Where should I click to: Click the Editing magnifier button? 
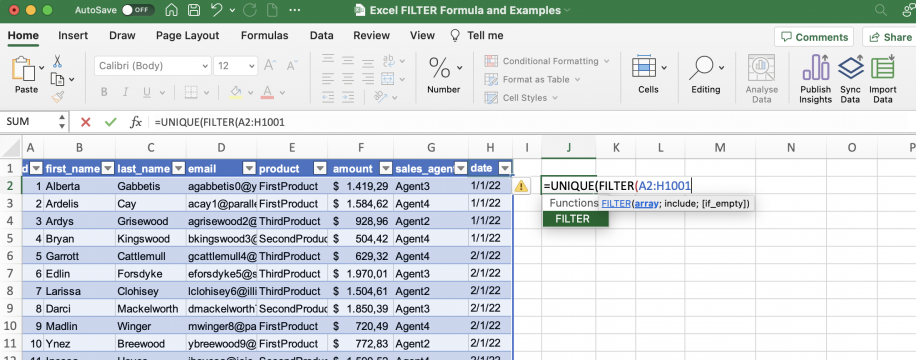point(706,74)
